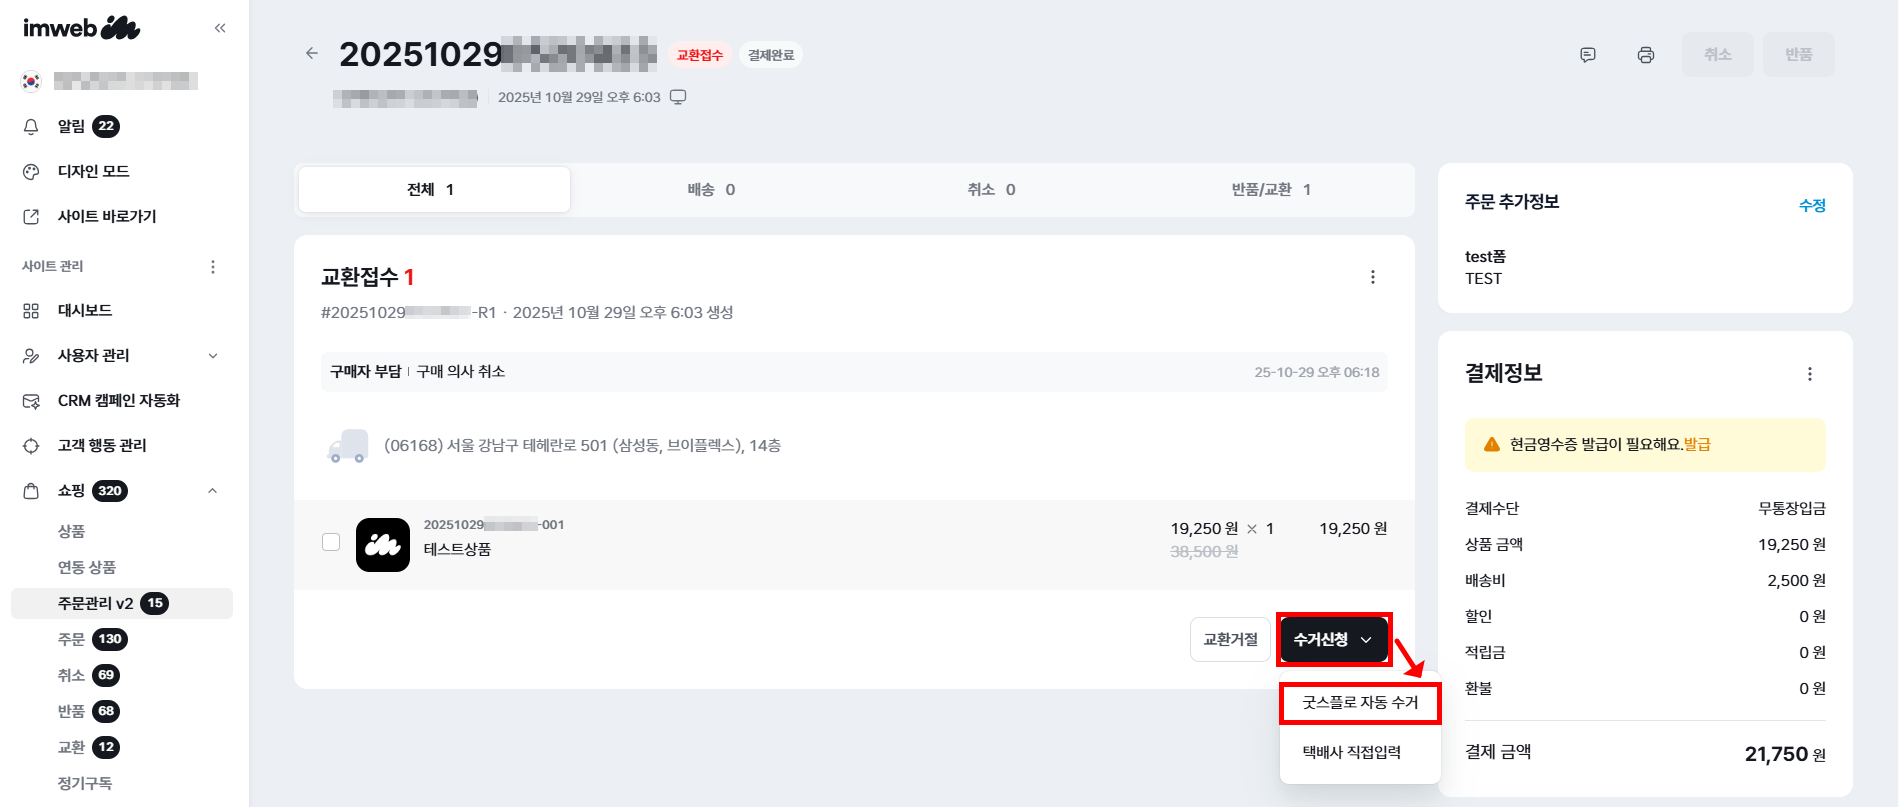Click the design mode palette icon
This screenshot has width=1899, height=807.
click(x=31, y=171)
